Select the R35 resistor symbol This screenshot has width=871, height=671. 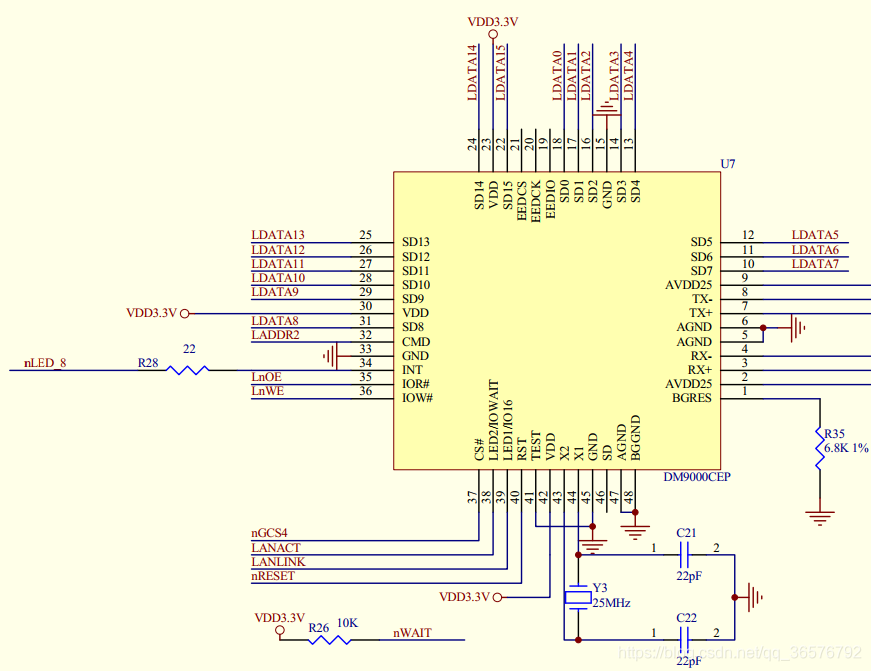pyautogui.click(x=820, y=449)
